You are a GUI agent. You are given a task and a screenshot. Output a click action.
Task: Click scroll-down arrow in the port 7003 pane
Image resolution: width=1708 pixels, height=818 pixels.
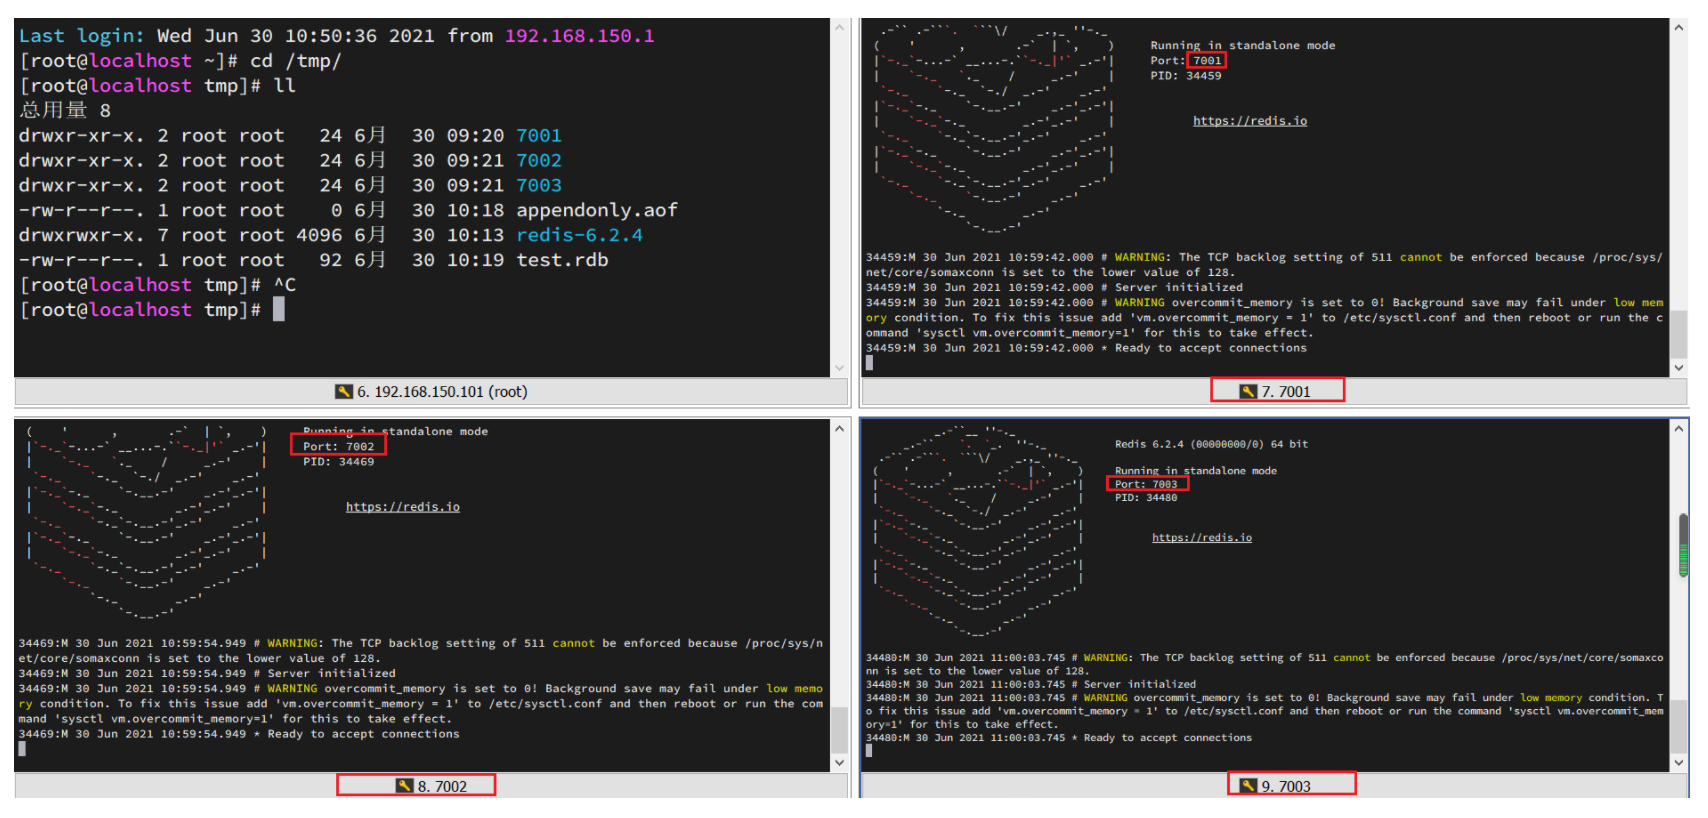coord(1679,762)
